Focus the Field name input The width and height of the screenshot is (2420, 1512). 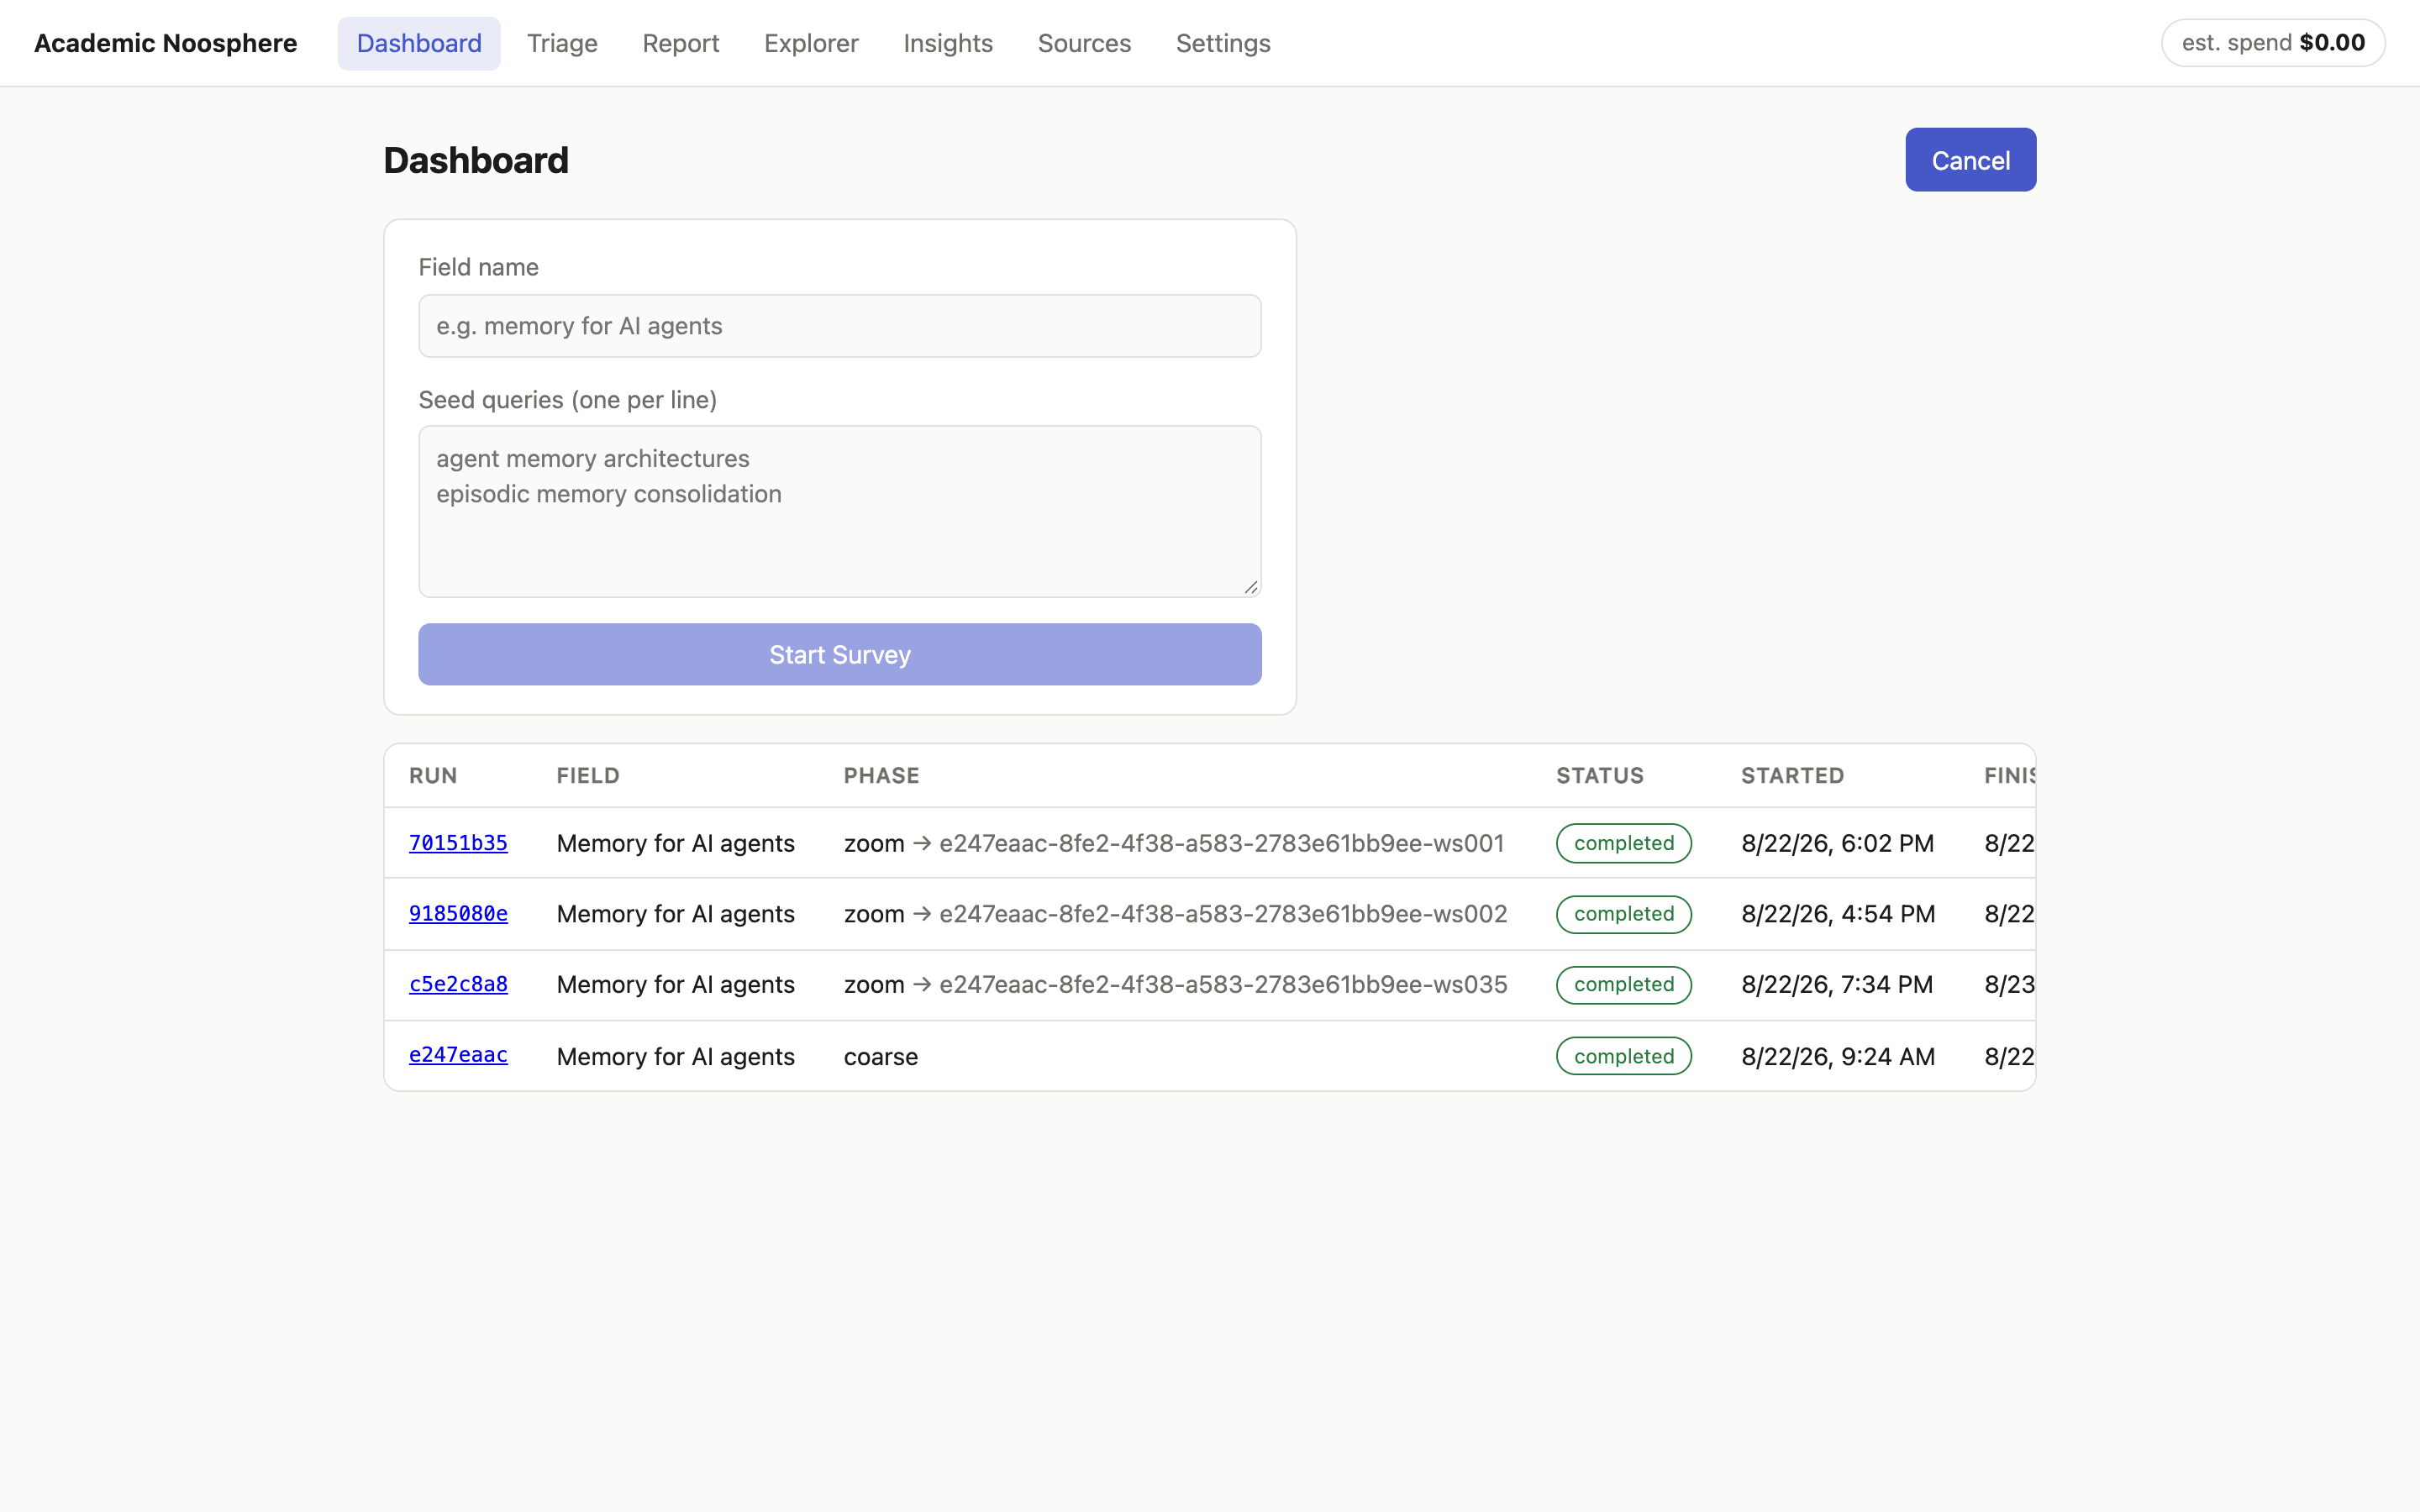click(840, 326)
